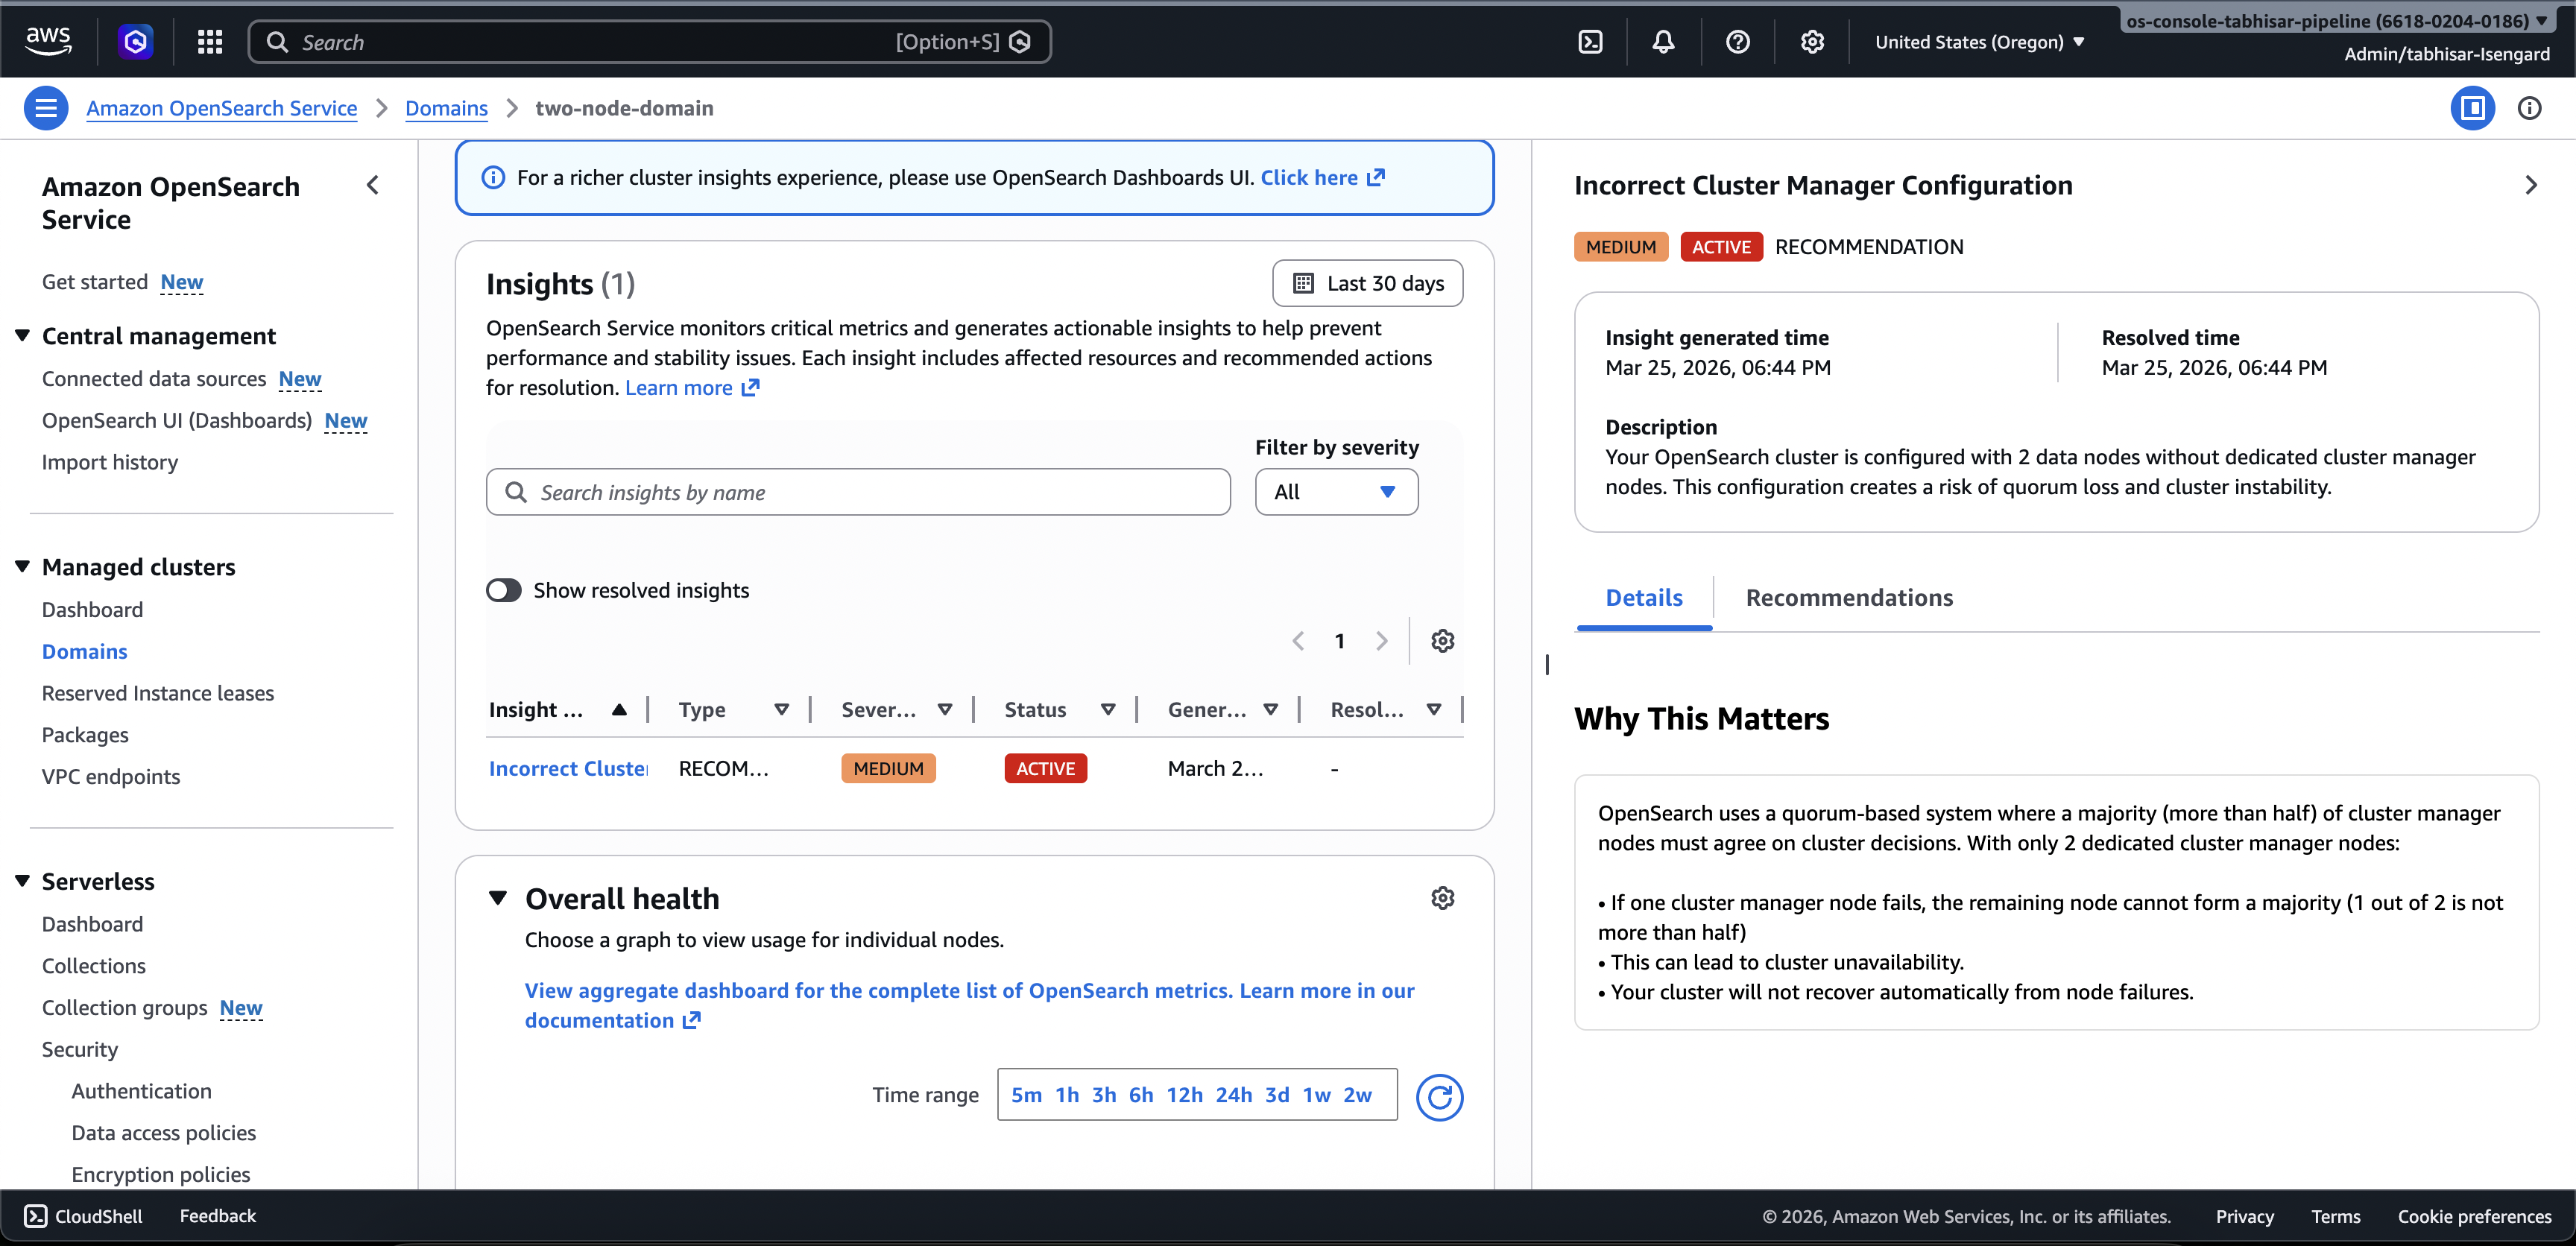Click the blue hamburger navigation menu icon
This screenshot has width=2576, height=1246.
point(46,108)
